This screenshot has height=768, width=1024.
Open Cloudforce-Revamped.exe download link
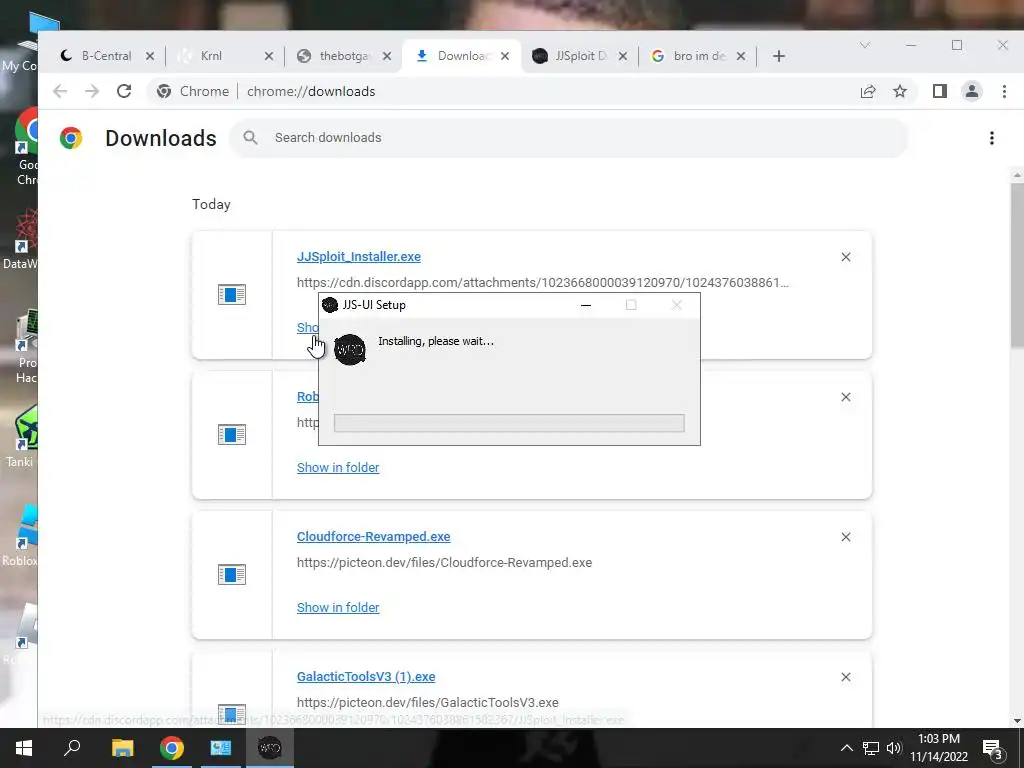[x=374, y=537]
